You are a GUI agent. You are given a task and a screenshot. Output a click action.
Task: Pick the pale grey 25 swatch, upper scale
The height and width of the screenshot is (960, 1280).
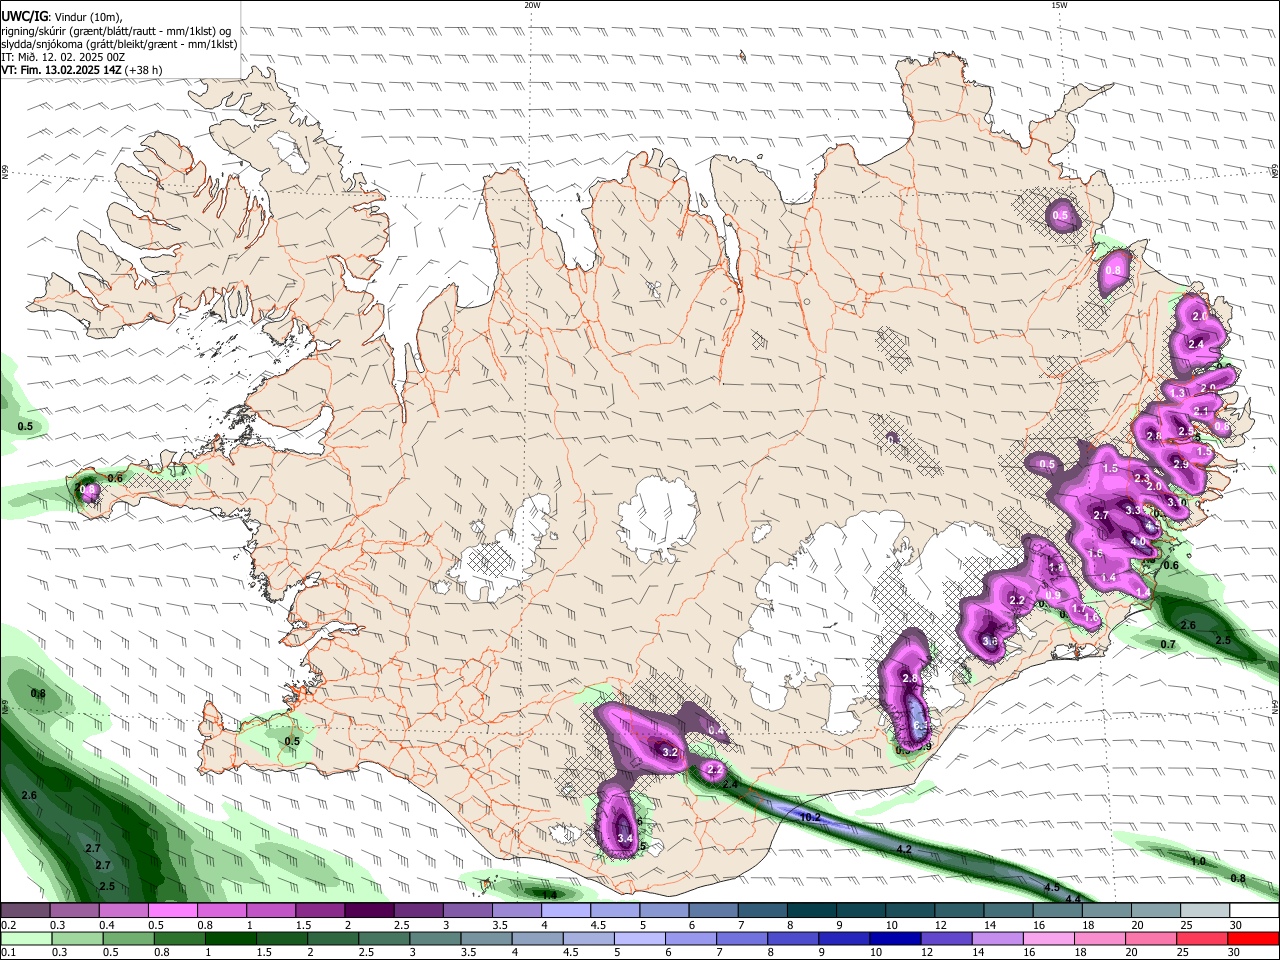(1204, 911)
